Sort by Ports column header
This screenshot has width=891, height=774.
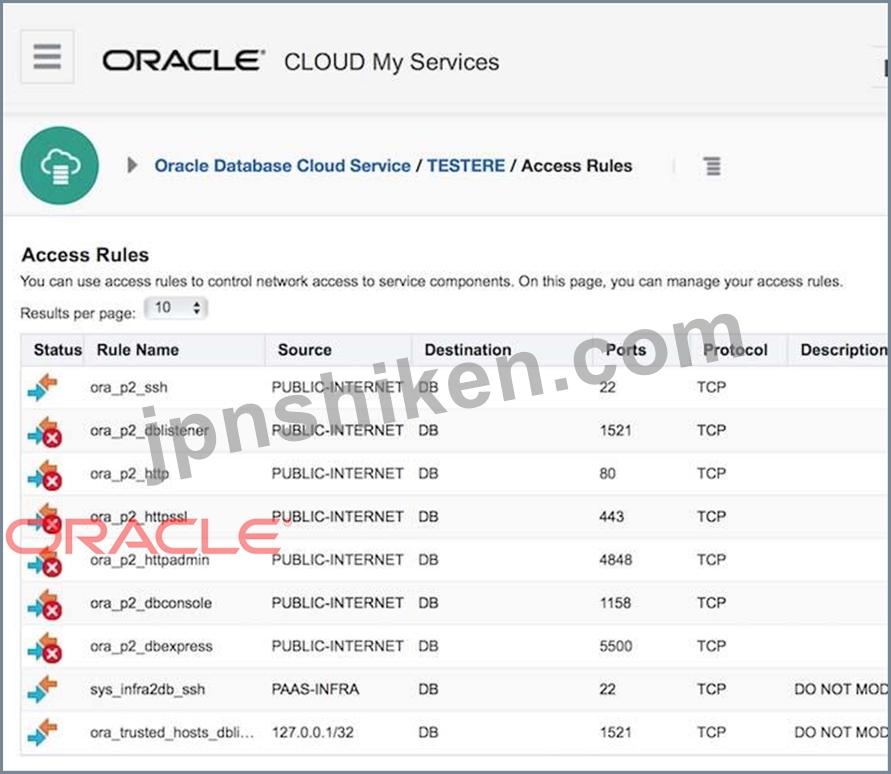tap(626, 349)
